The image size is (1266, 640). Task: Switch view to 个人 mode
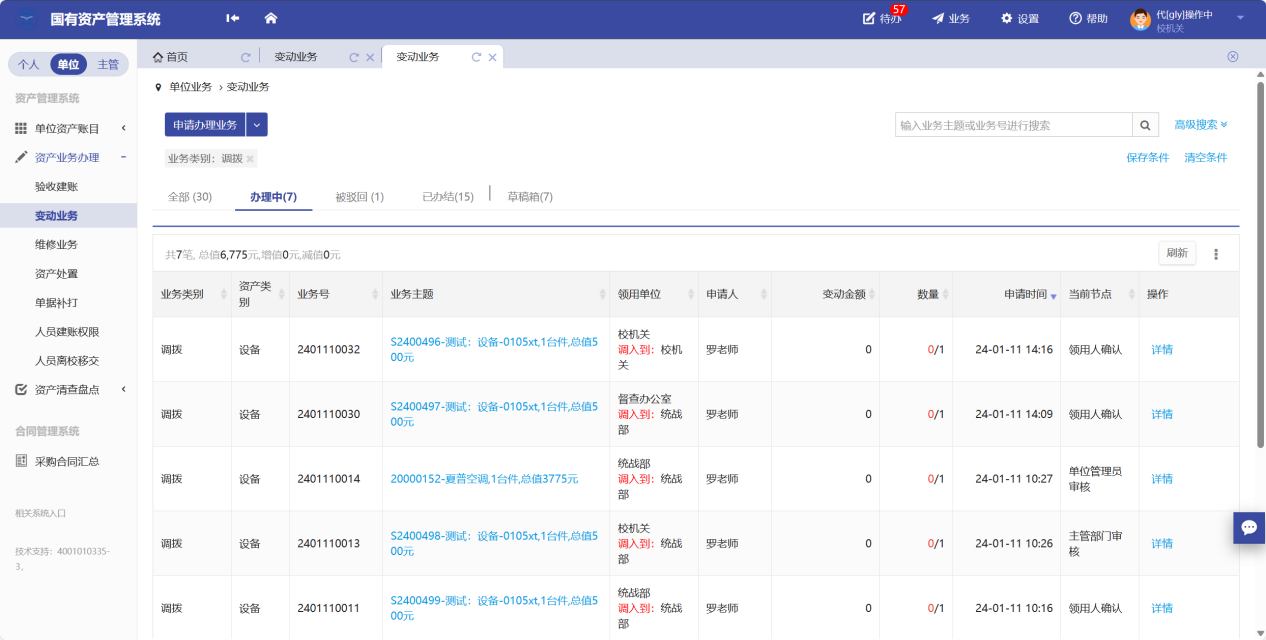(x=28, y=64)
